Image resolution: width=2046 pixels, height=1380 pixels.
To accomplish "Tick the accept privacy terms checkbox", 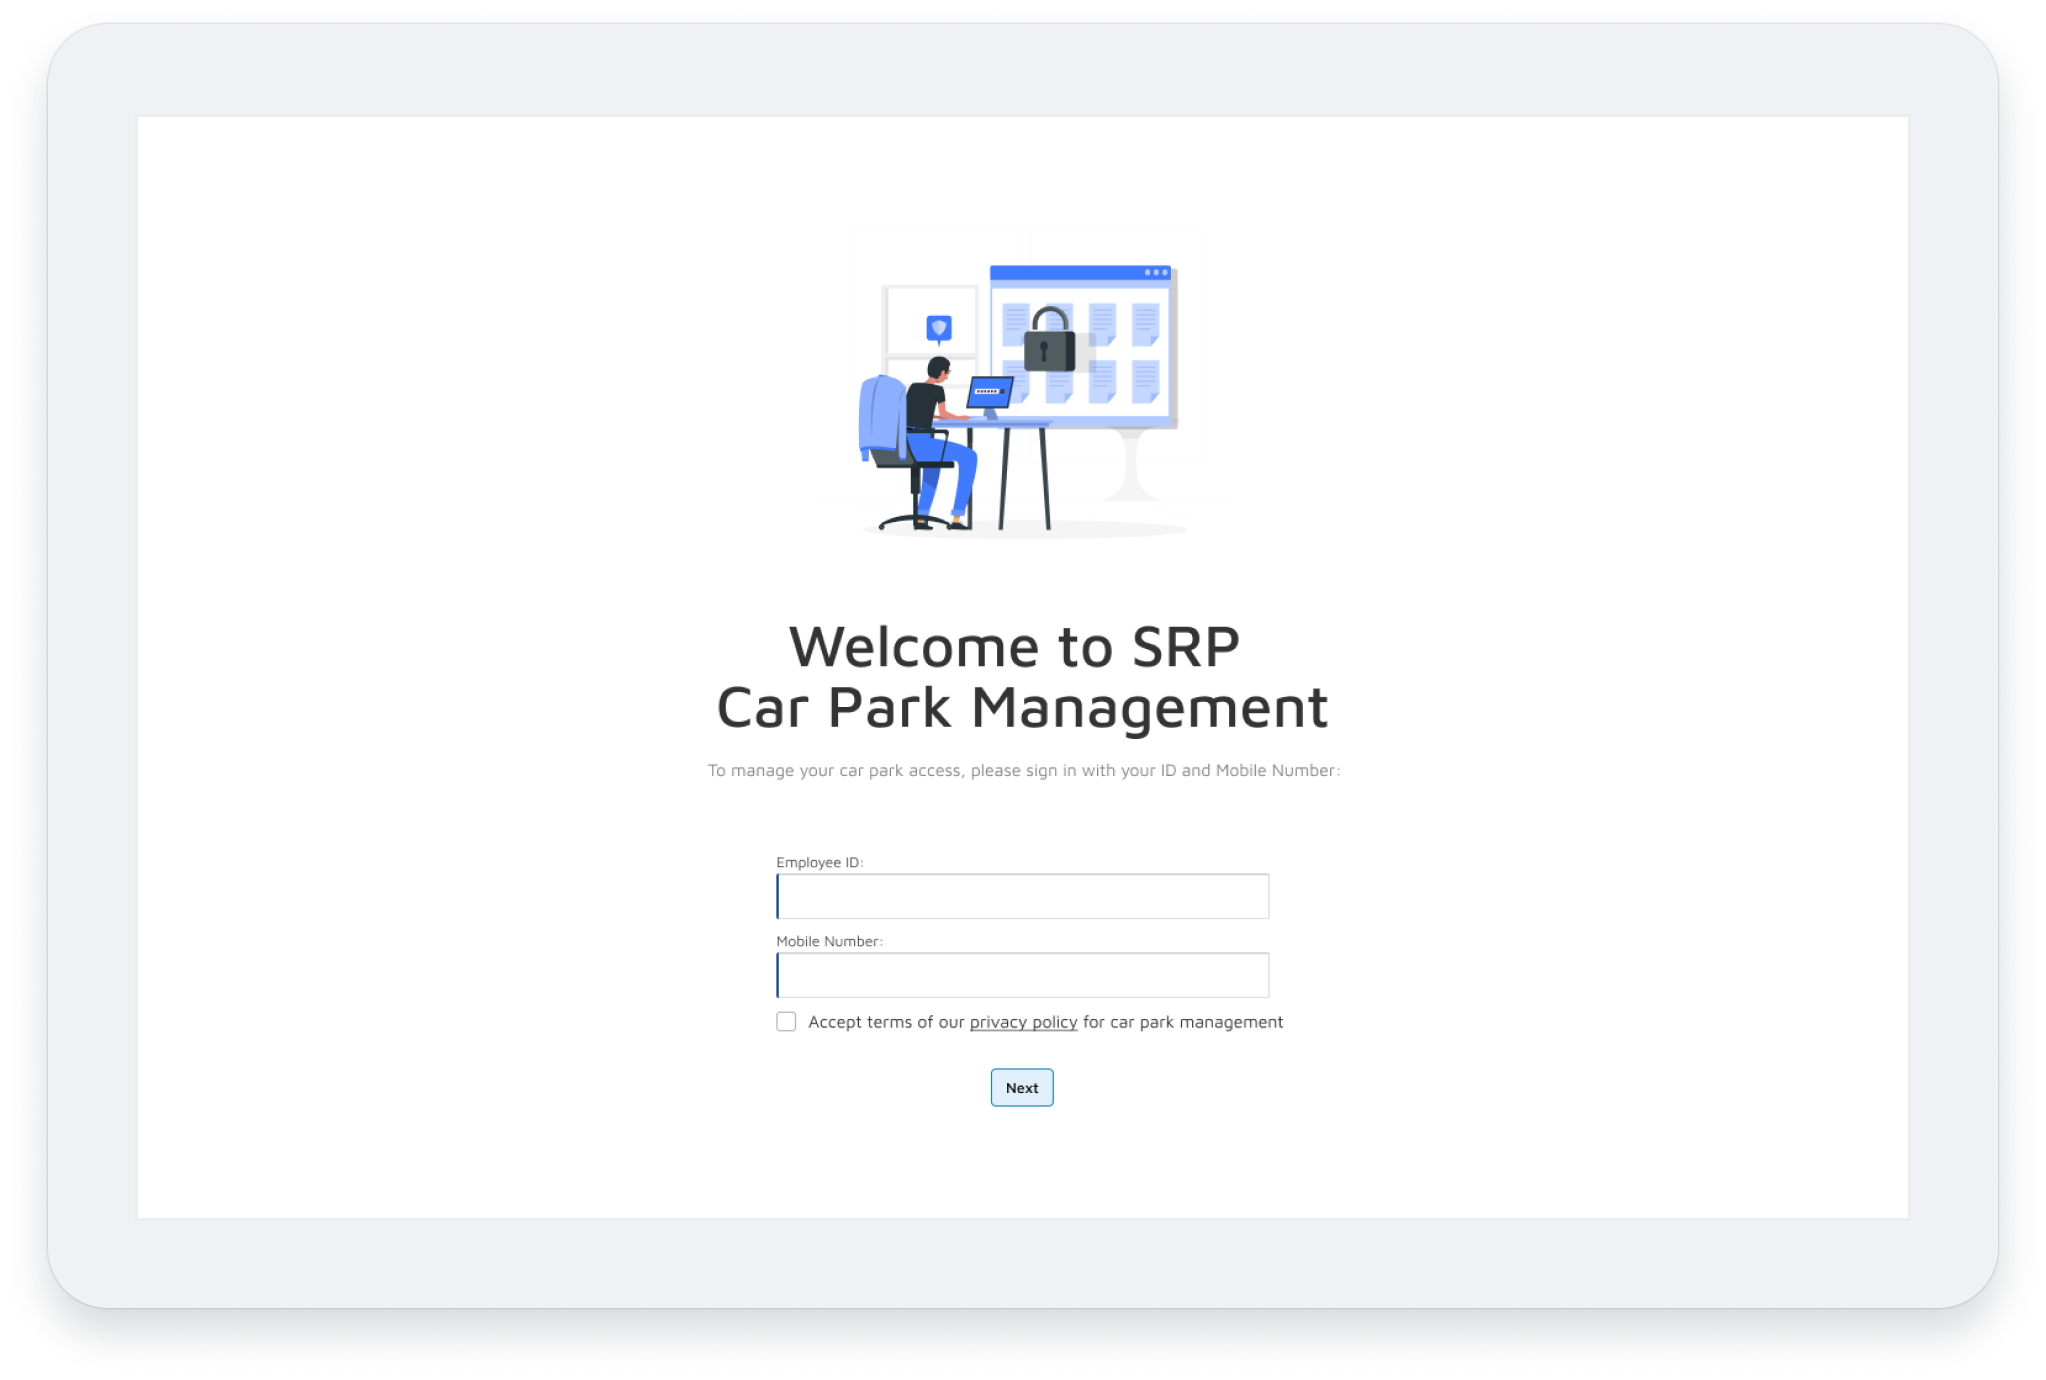I will [786, 1022].
